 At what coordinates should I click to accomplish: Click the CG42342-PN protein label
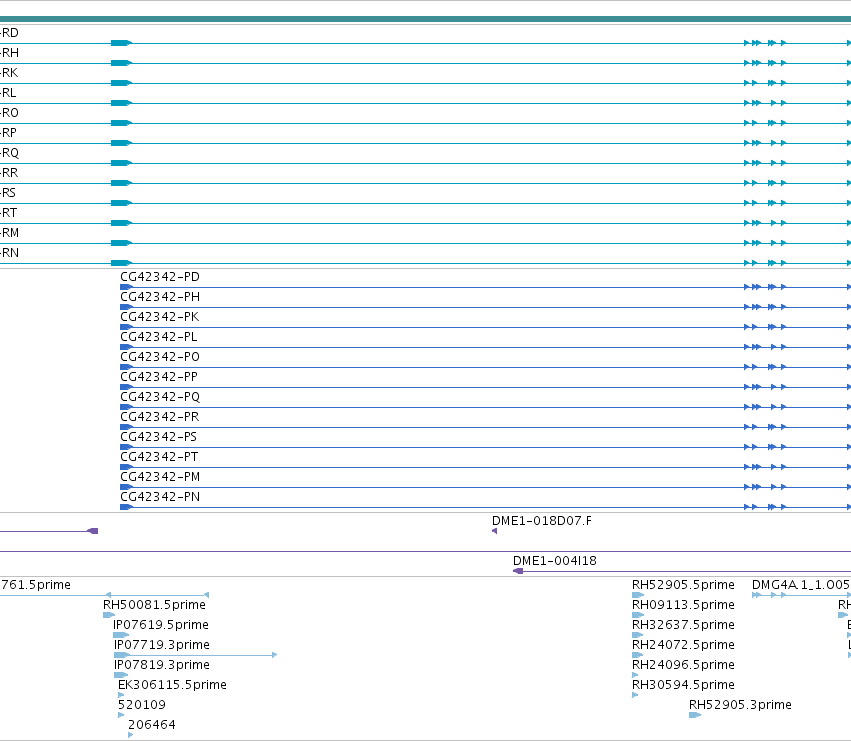[x=160, y=497]
